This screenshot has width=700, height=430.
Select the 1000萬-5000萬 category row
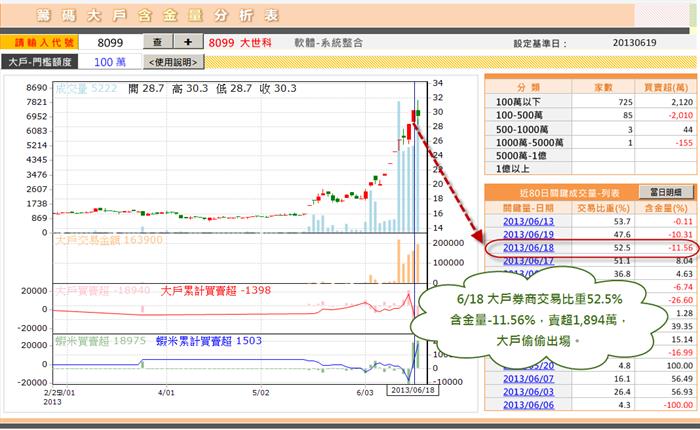(x=590, y=143)
